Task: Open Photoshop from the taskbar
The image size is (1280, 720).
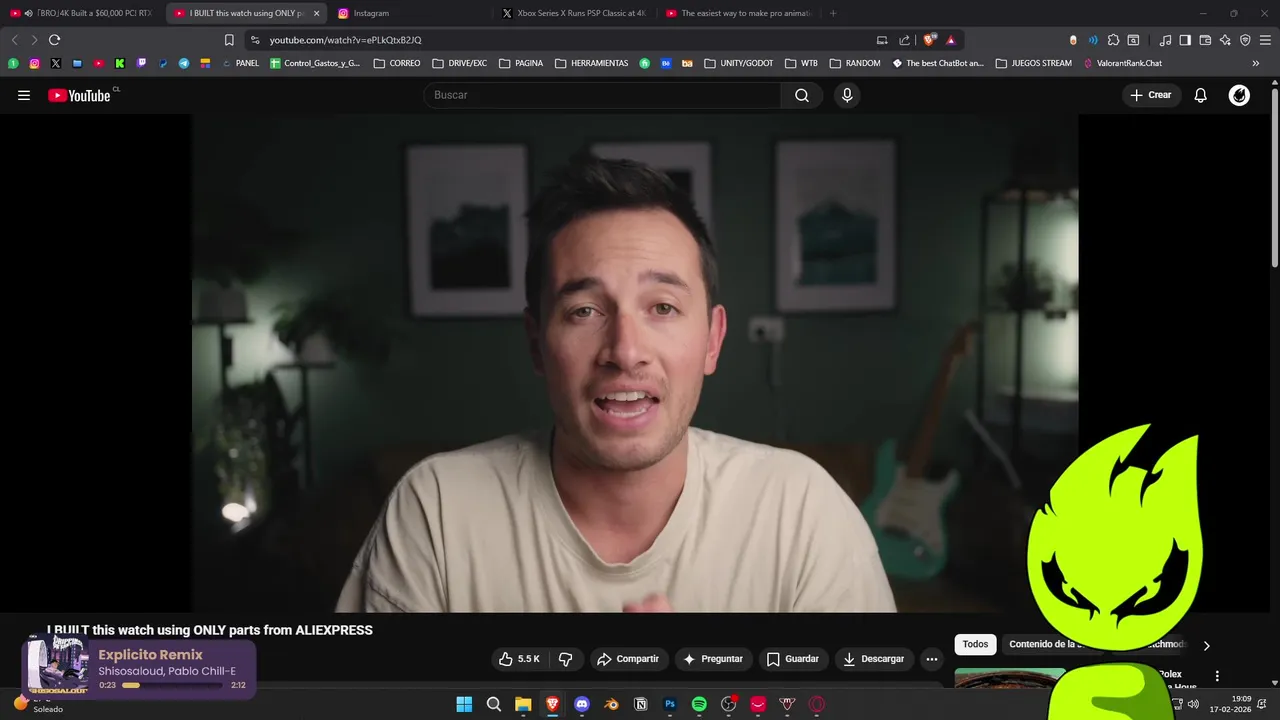Action: [x=670, y=704]
